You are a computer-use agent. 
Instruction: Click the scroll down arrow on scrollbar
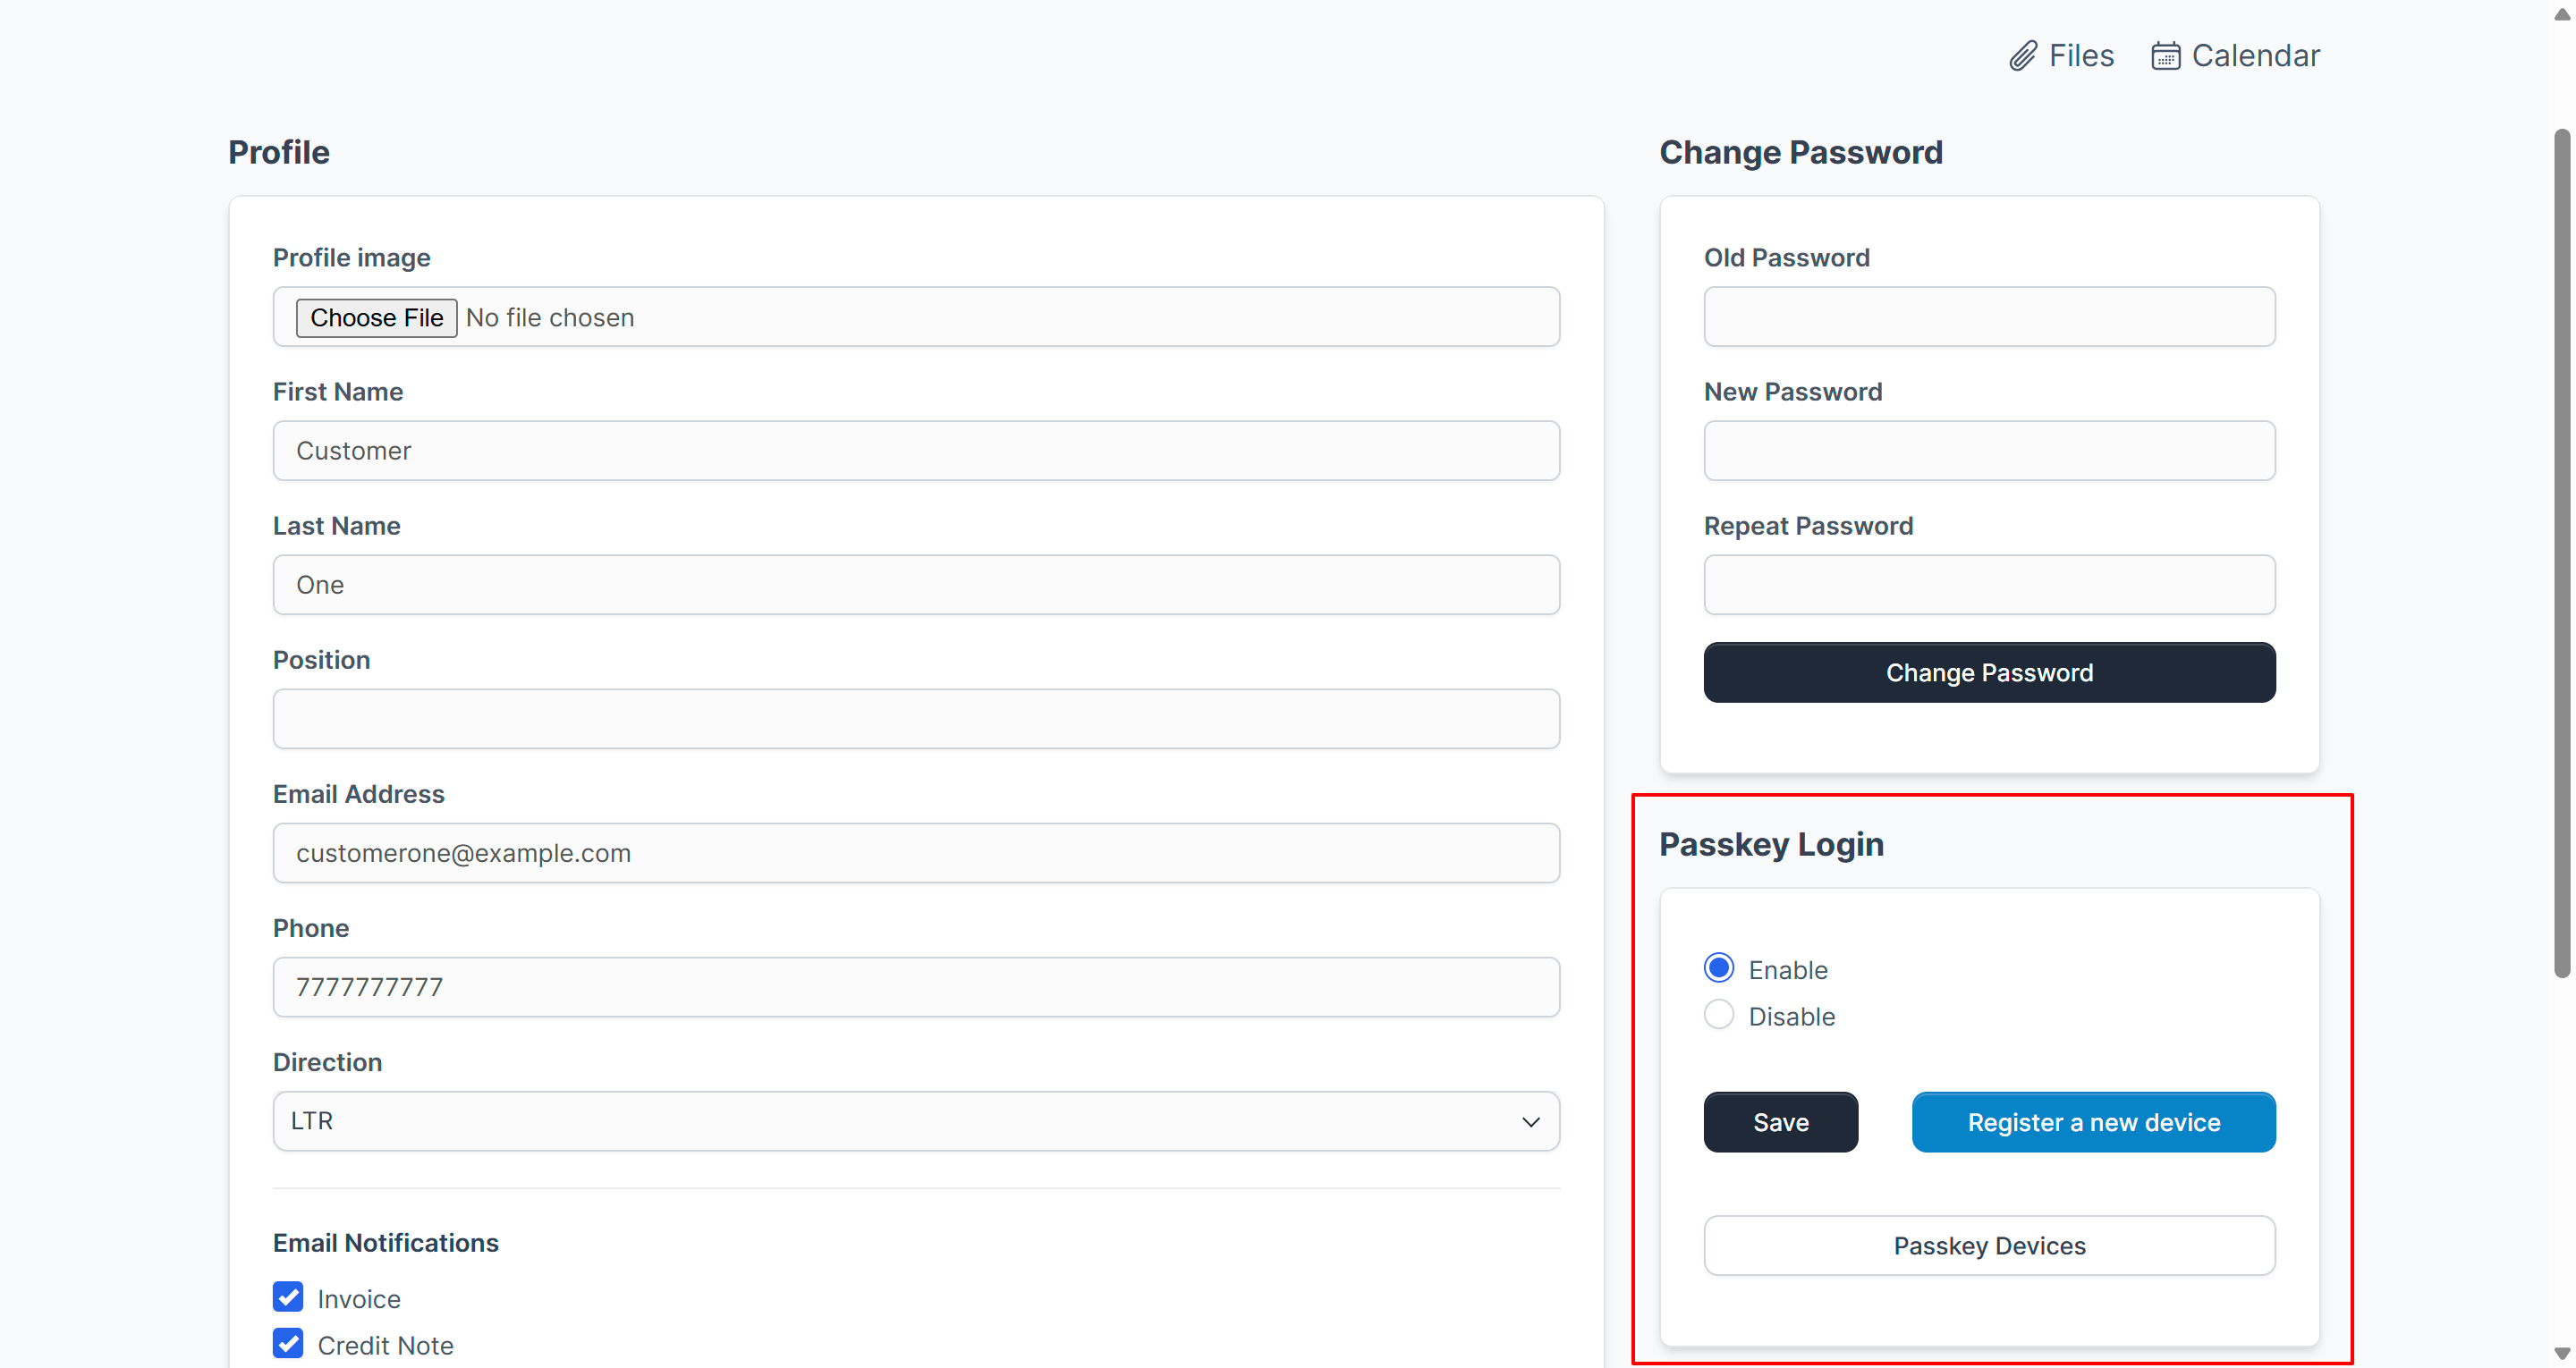[2561, 1353]
